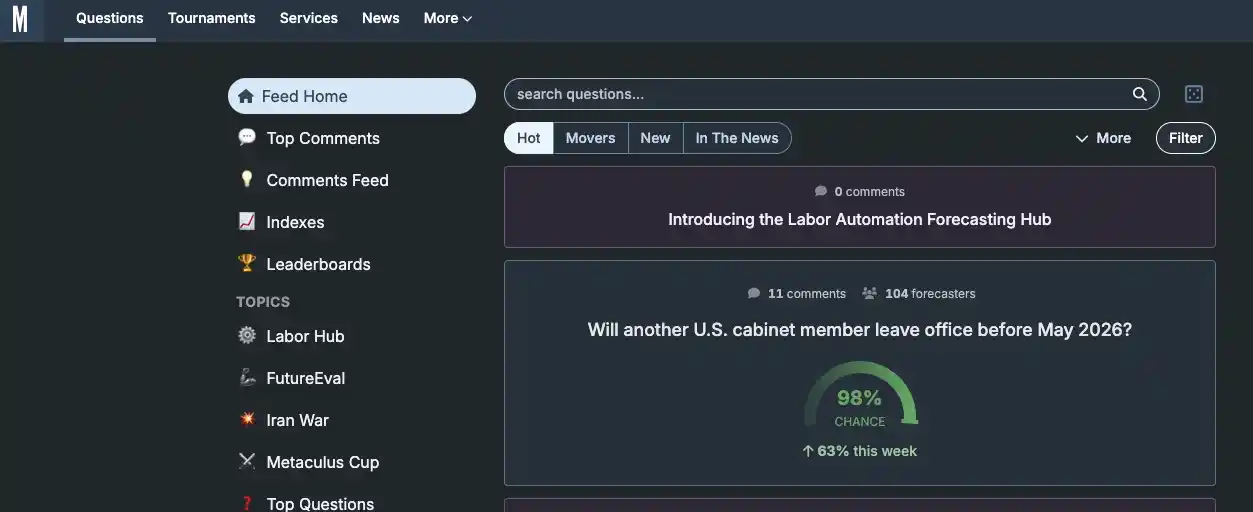
Task: Go to the Tournaments tab
Action: tap(211, 18)
